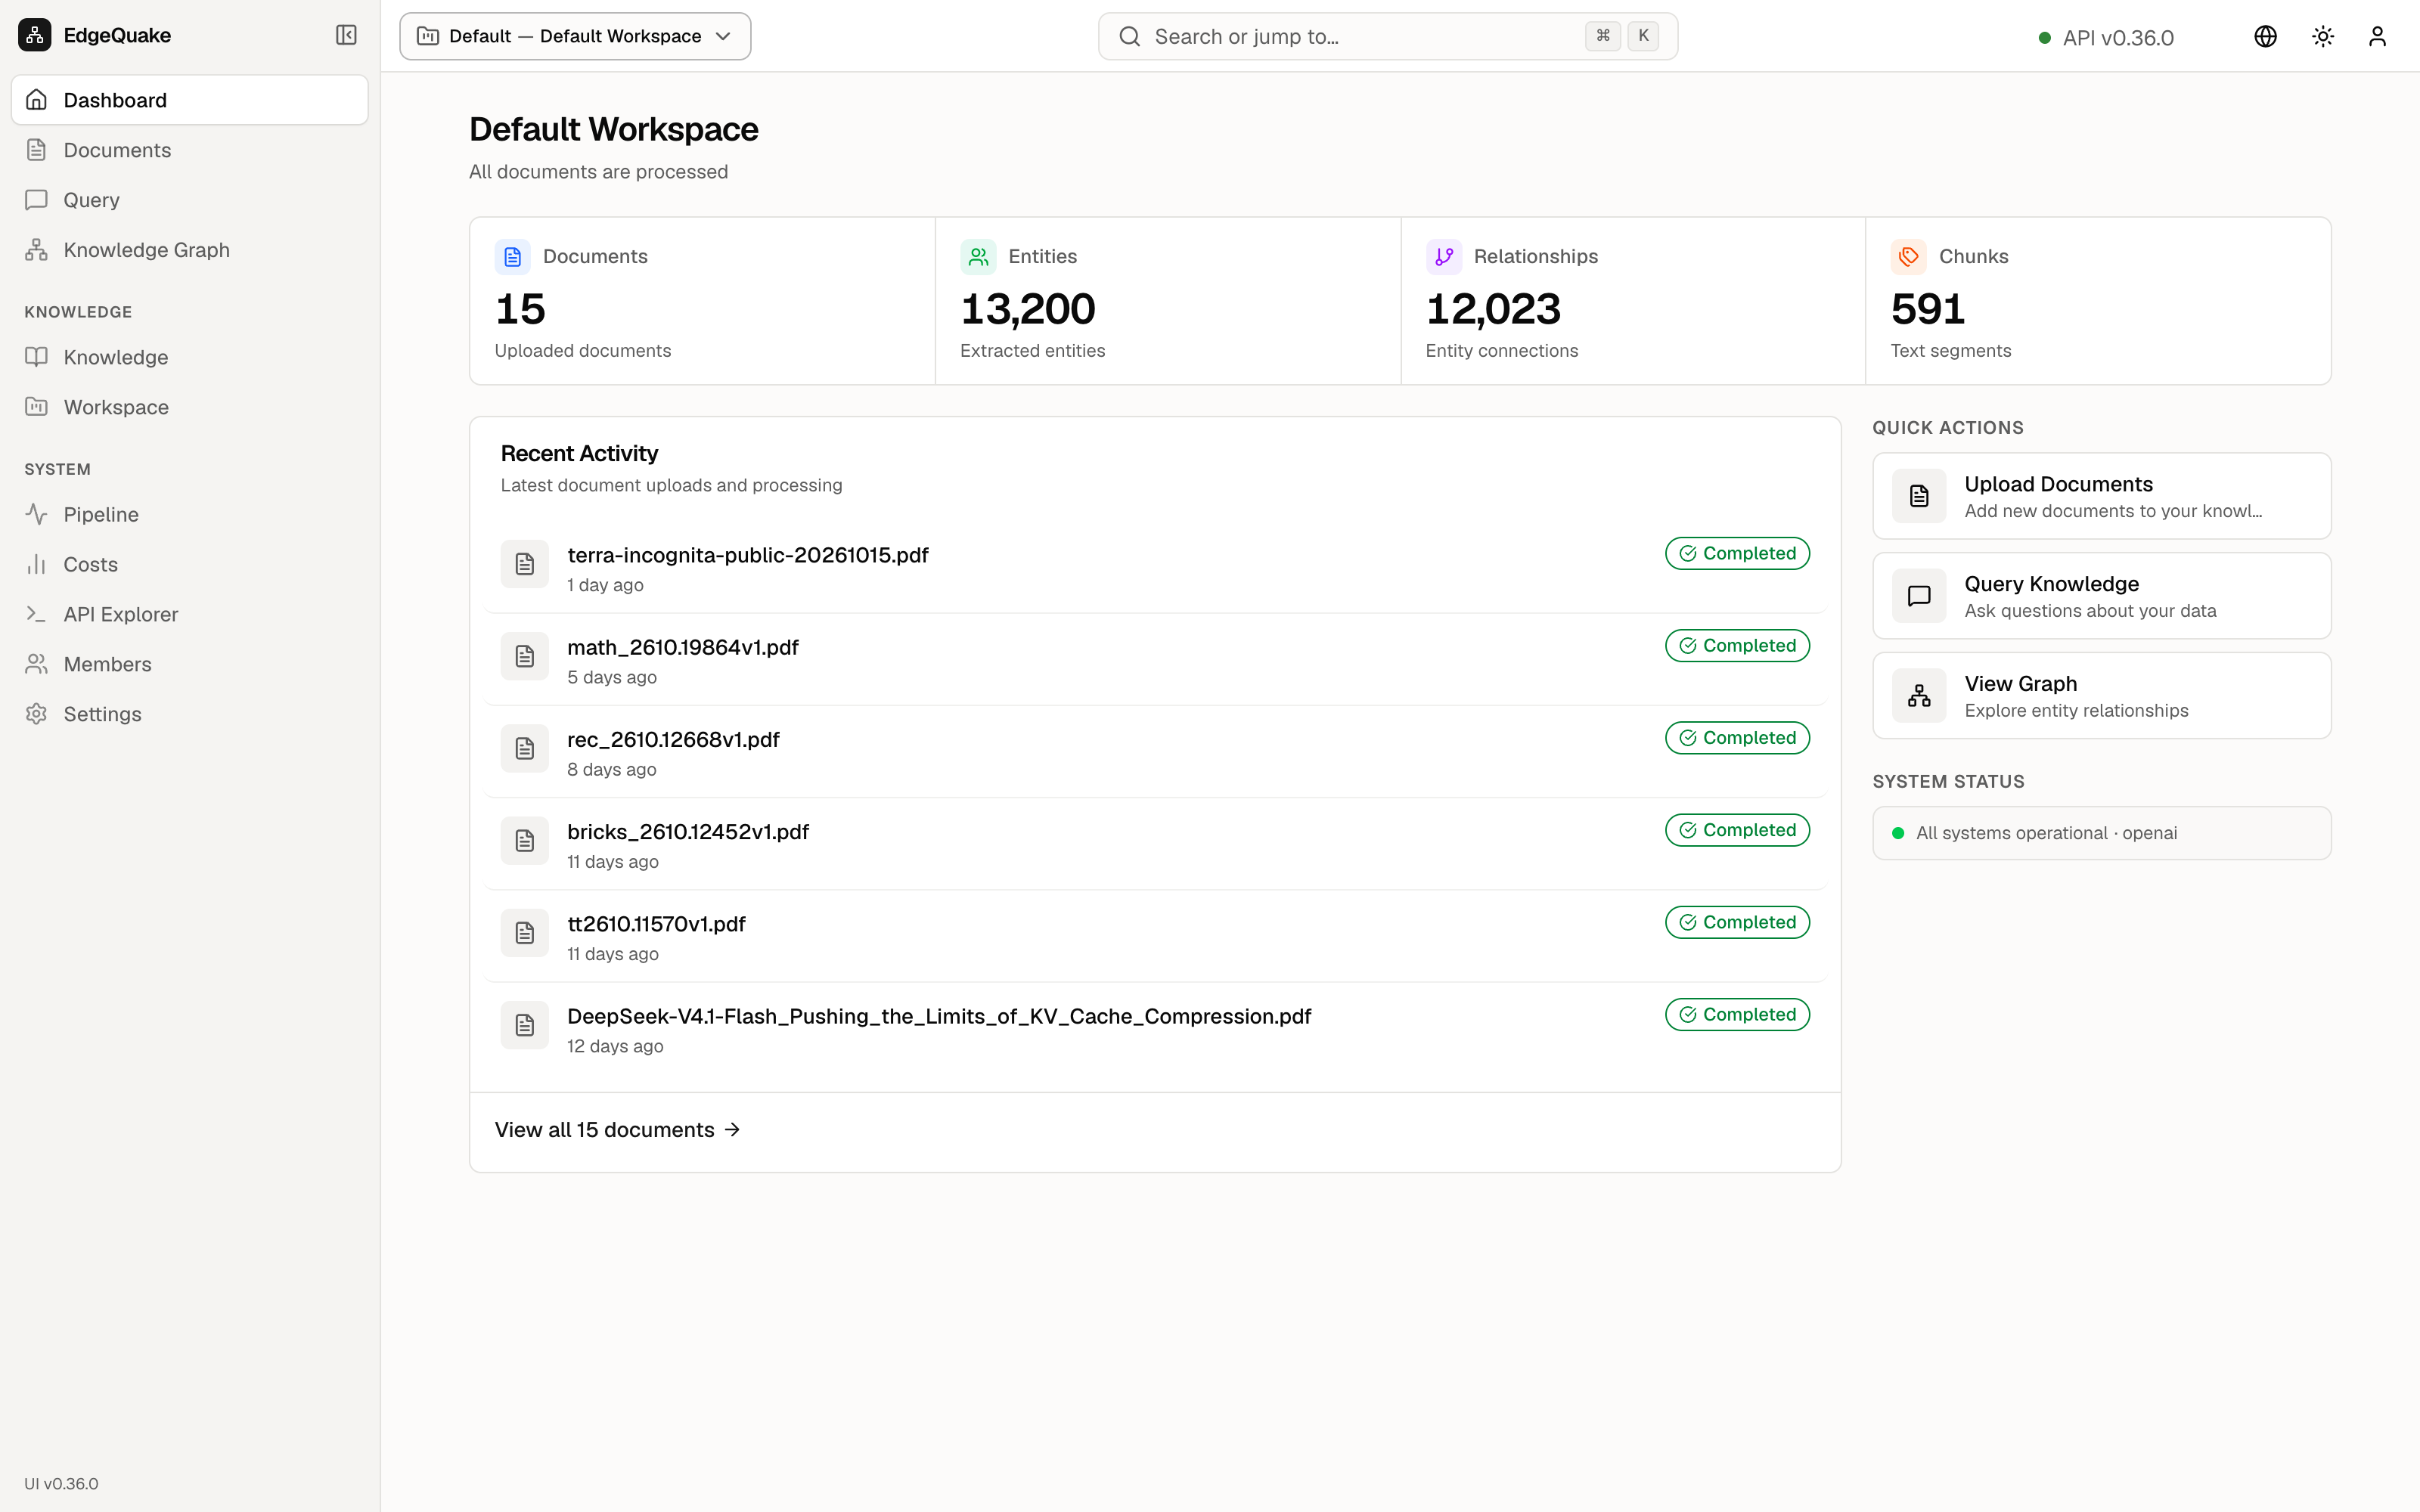This screenshot has height=1512, width=2420.
Task: Click the 15 uploaded documents value
Action: [520, 309]
